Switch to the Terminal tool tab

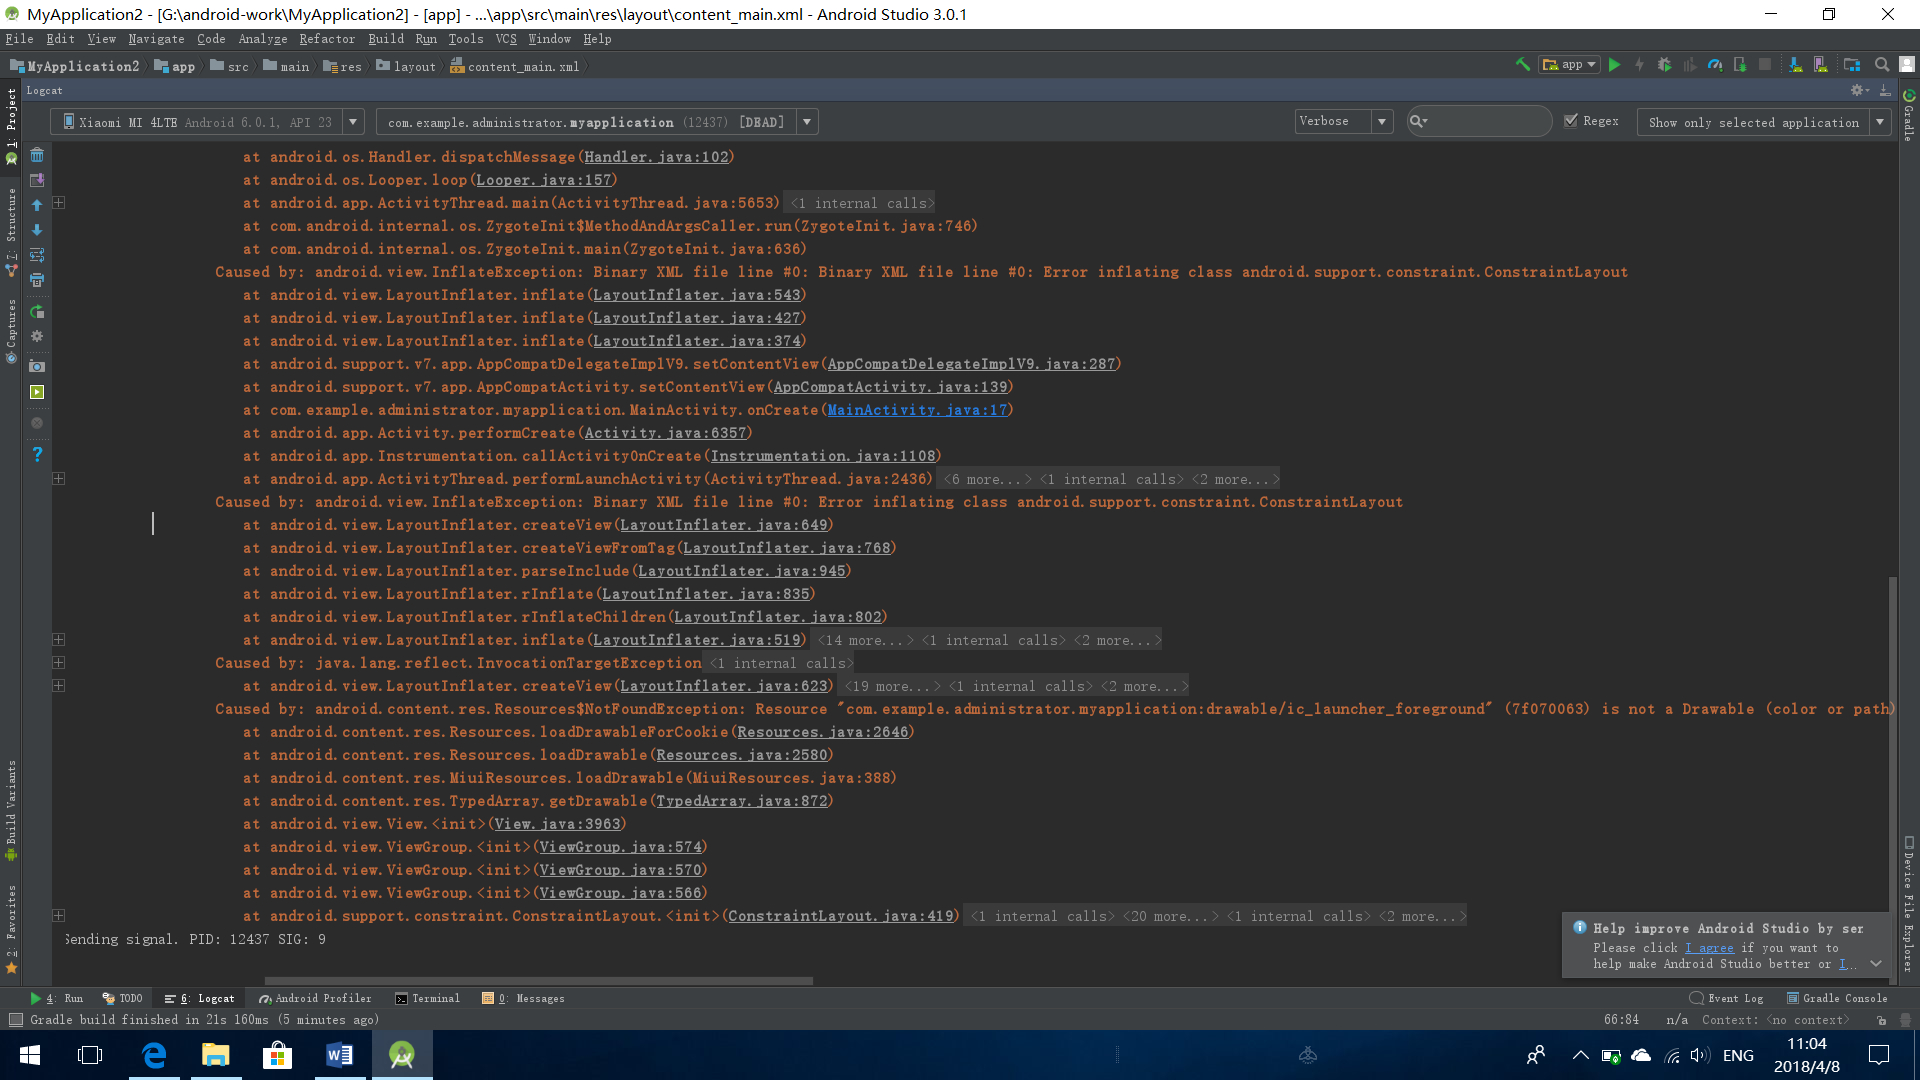[x=427, y=998]
